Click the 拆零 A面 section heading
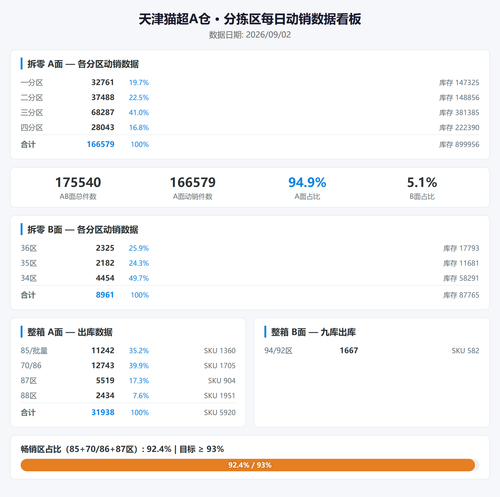The height and width of the screenshot is (497, 500). [x=83, y=64]
